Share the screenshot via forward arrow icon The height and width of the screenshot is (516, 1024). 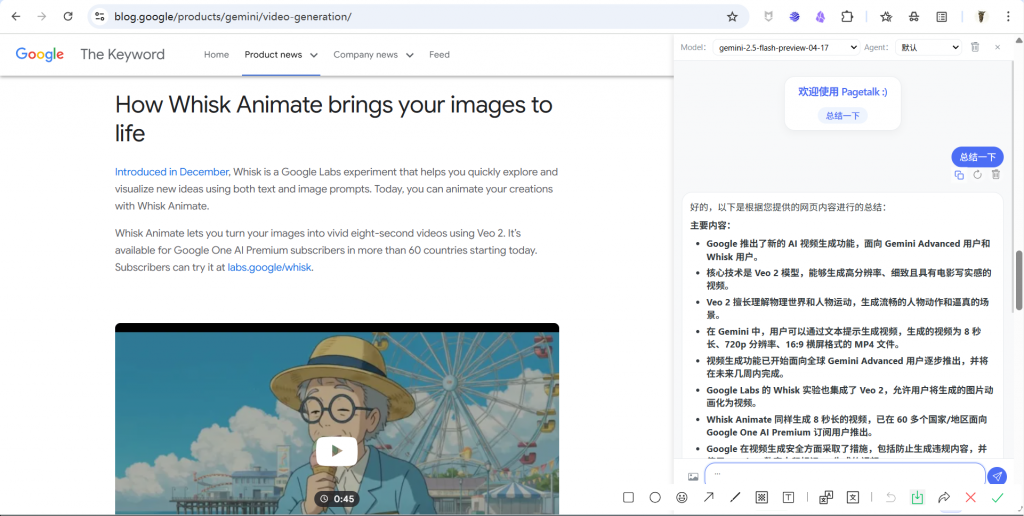944,498
